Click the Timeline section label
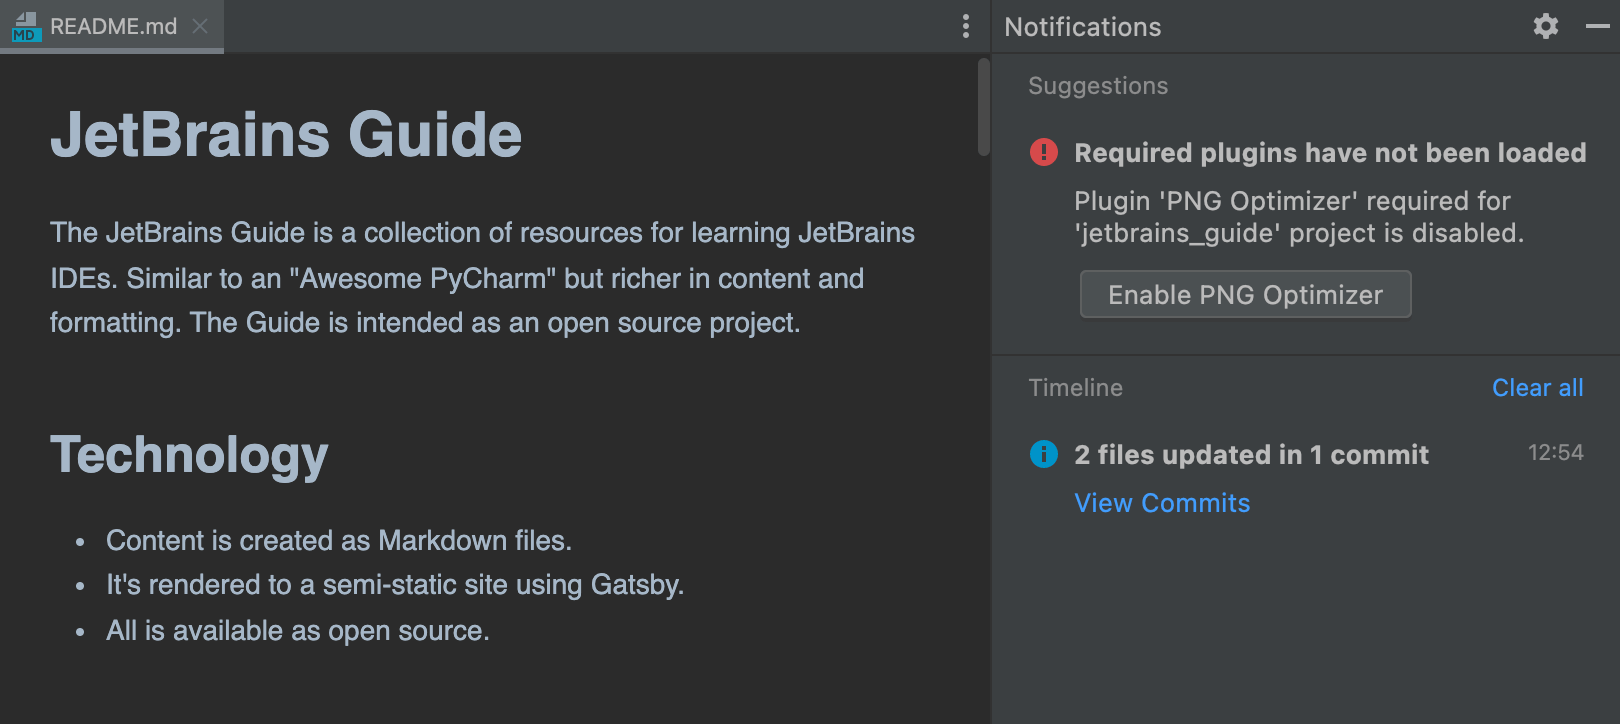This screenshot has height=724, width=1620. 1075,388
